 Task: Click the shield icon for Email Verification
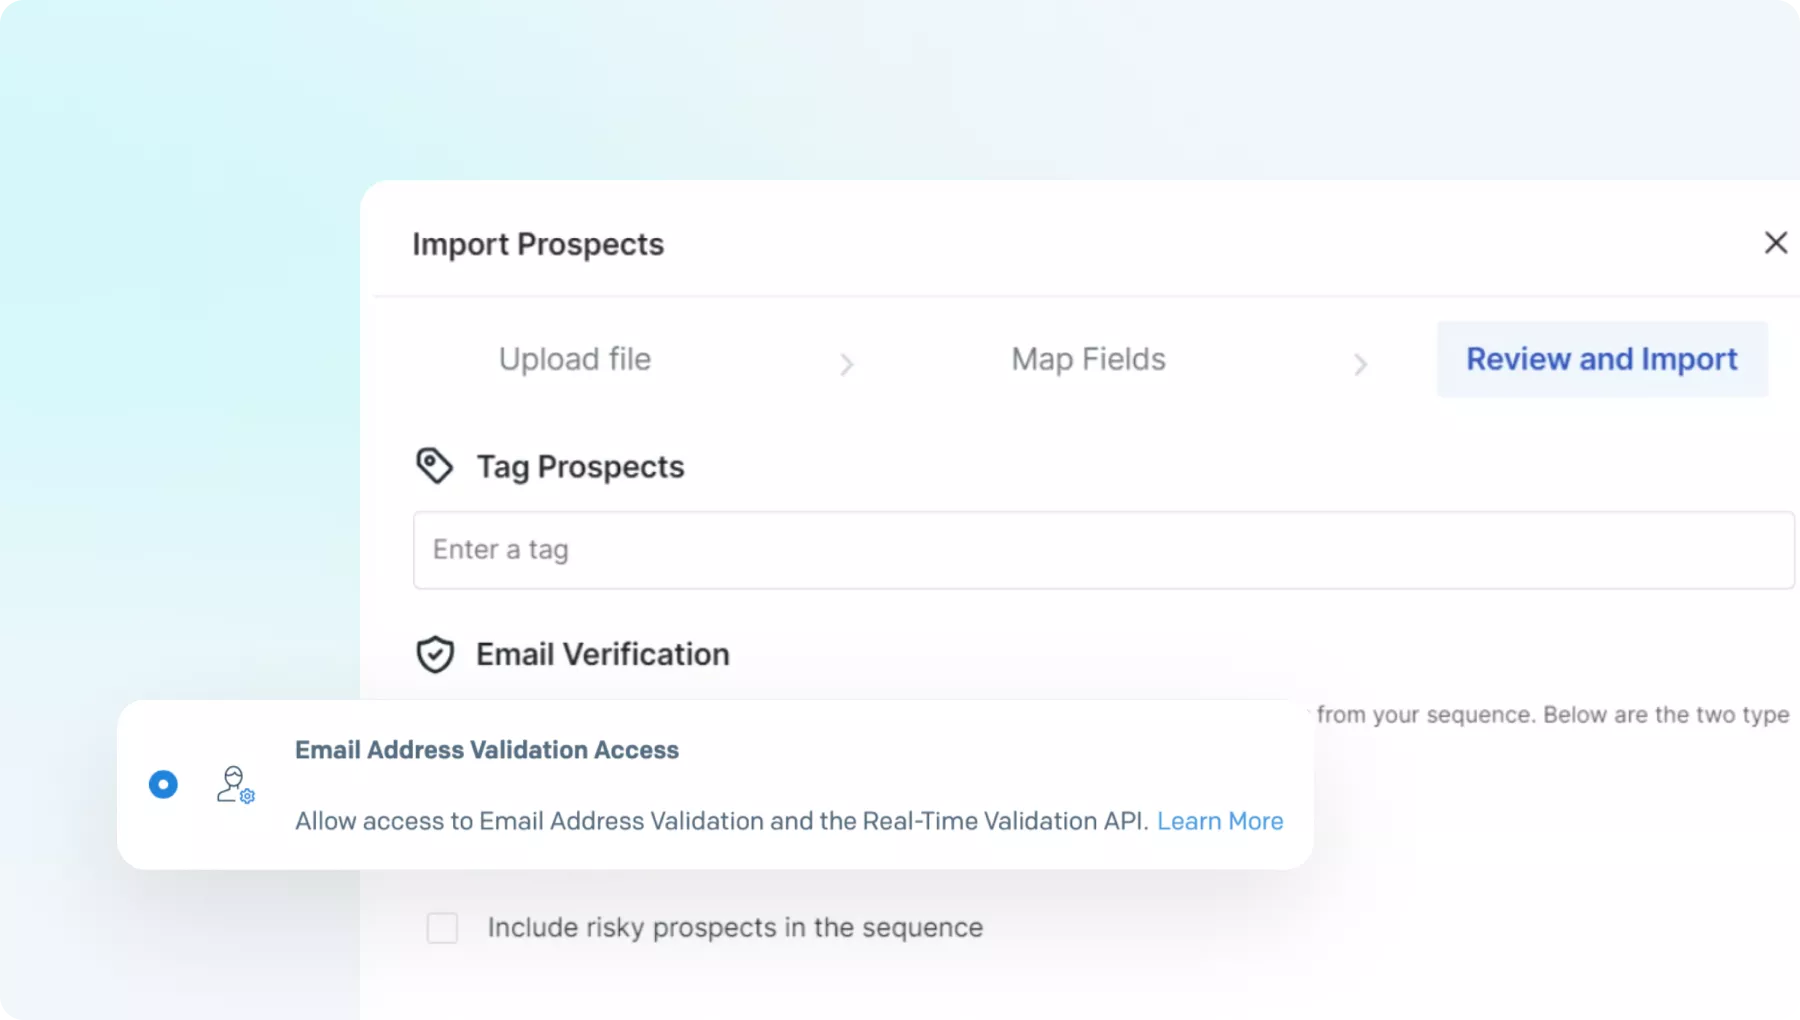pos(435,655)
